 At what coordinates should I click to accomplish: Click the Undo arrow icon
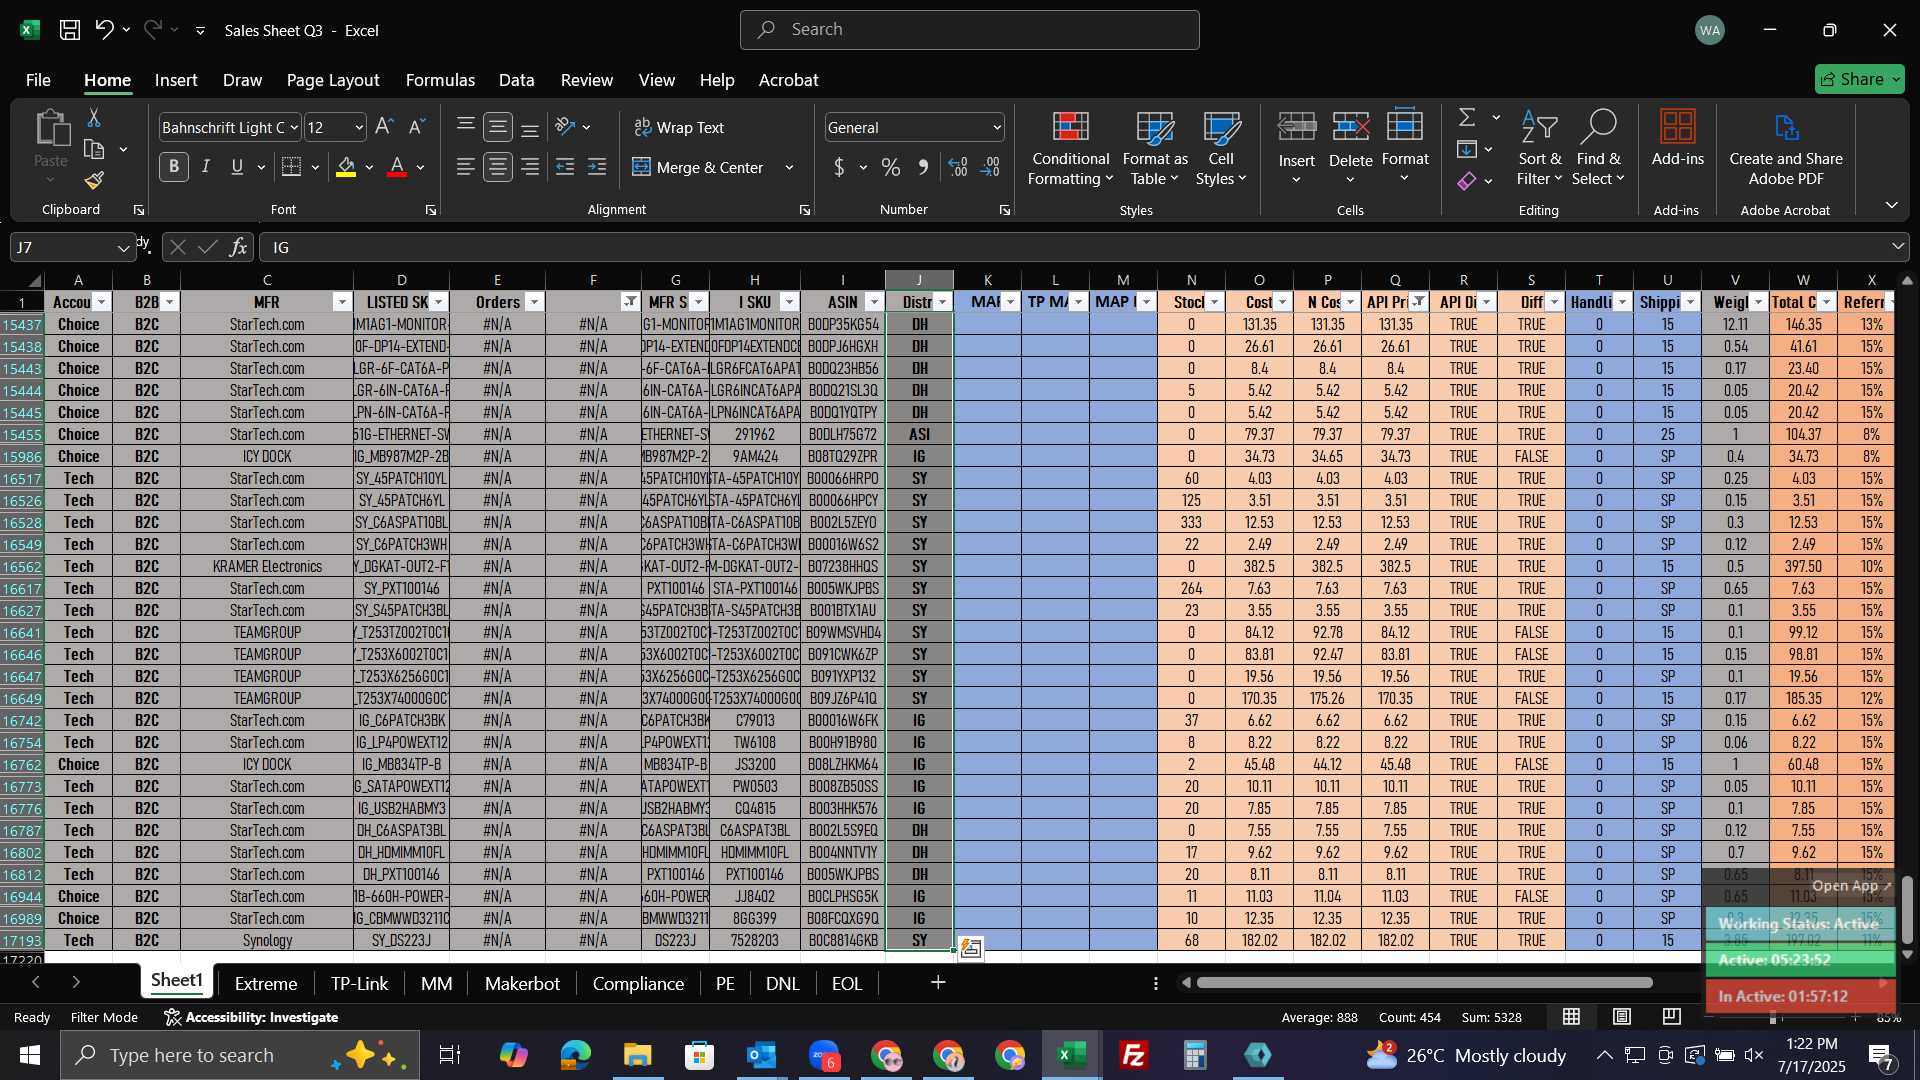click(104, 30)
